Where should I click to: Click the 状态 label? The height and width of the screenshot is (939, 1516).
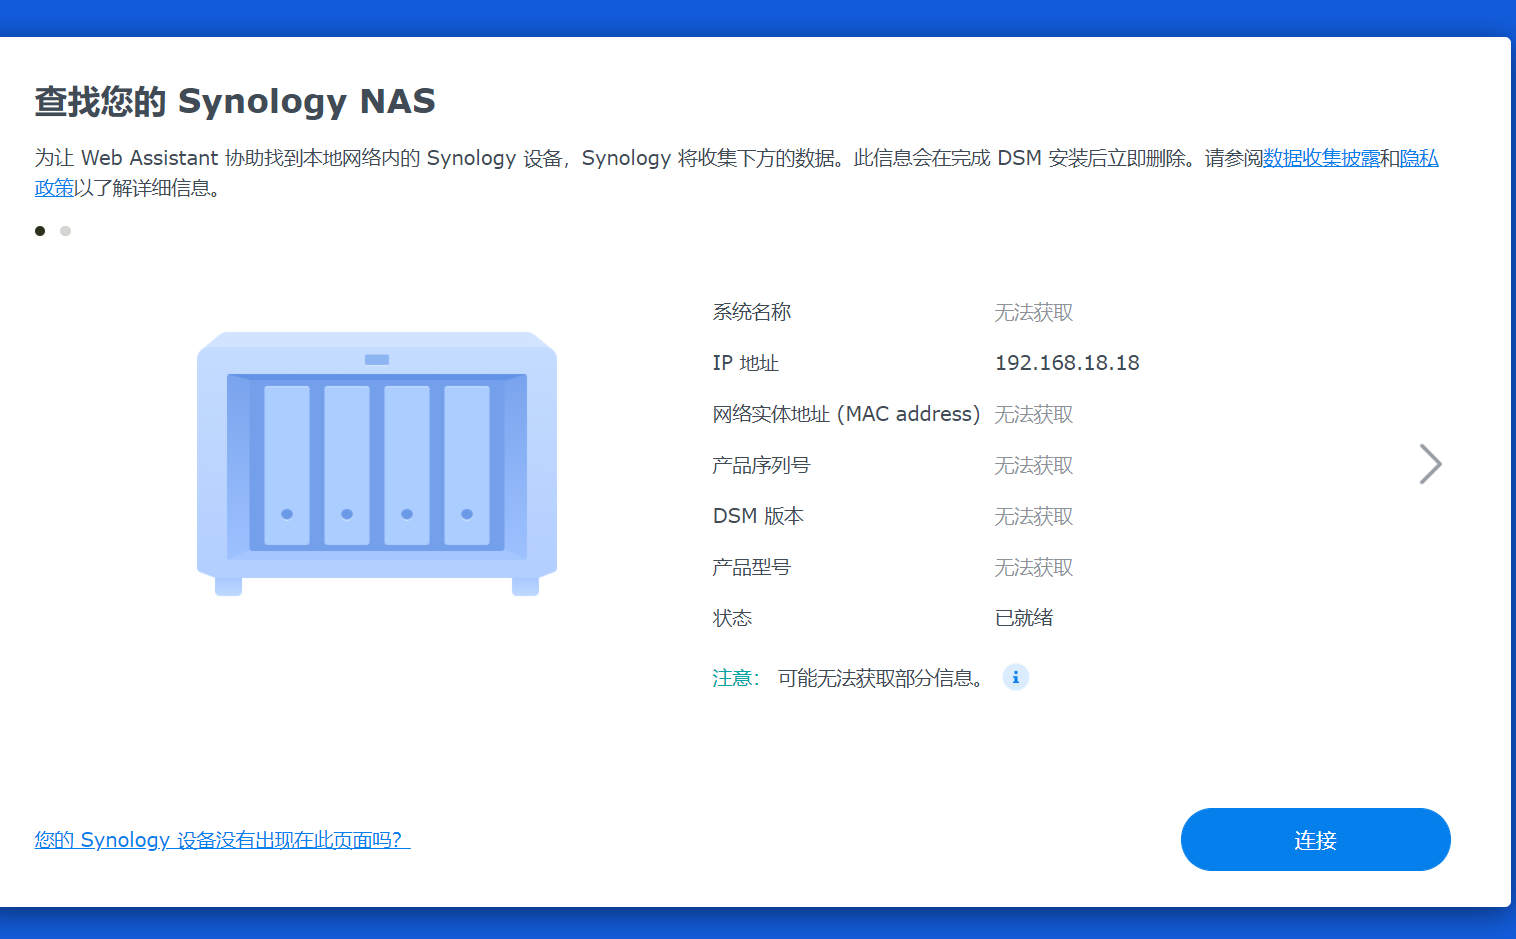click(x=732, y=618)
